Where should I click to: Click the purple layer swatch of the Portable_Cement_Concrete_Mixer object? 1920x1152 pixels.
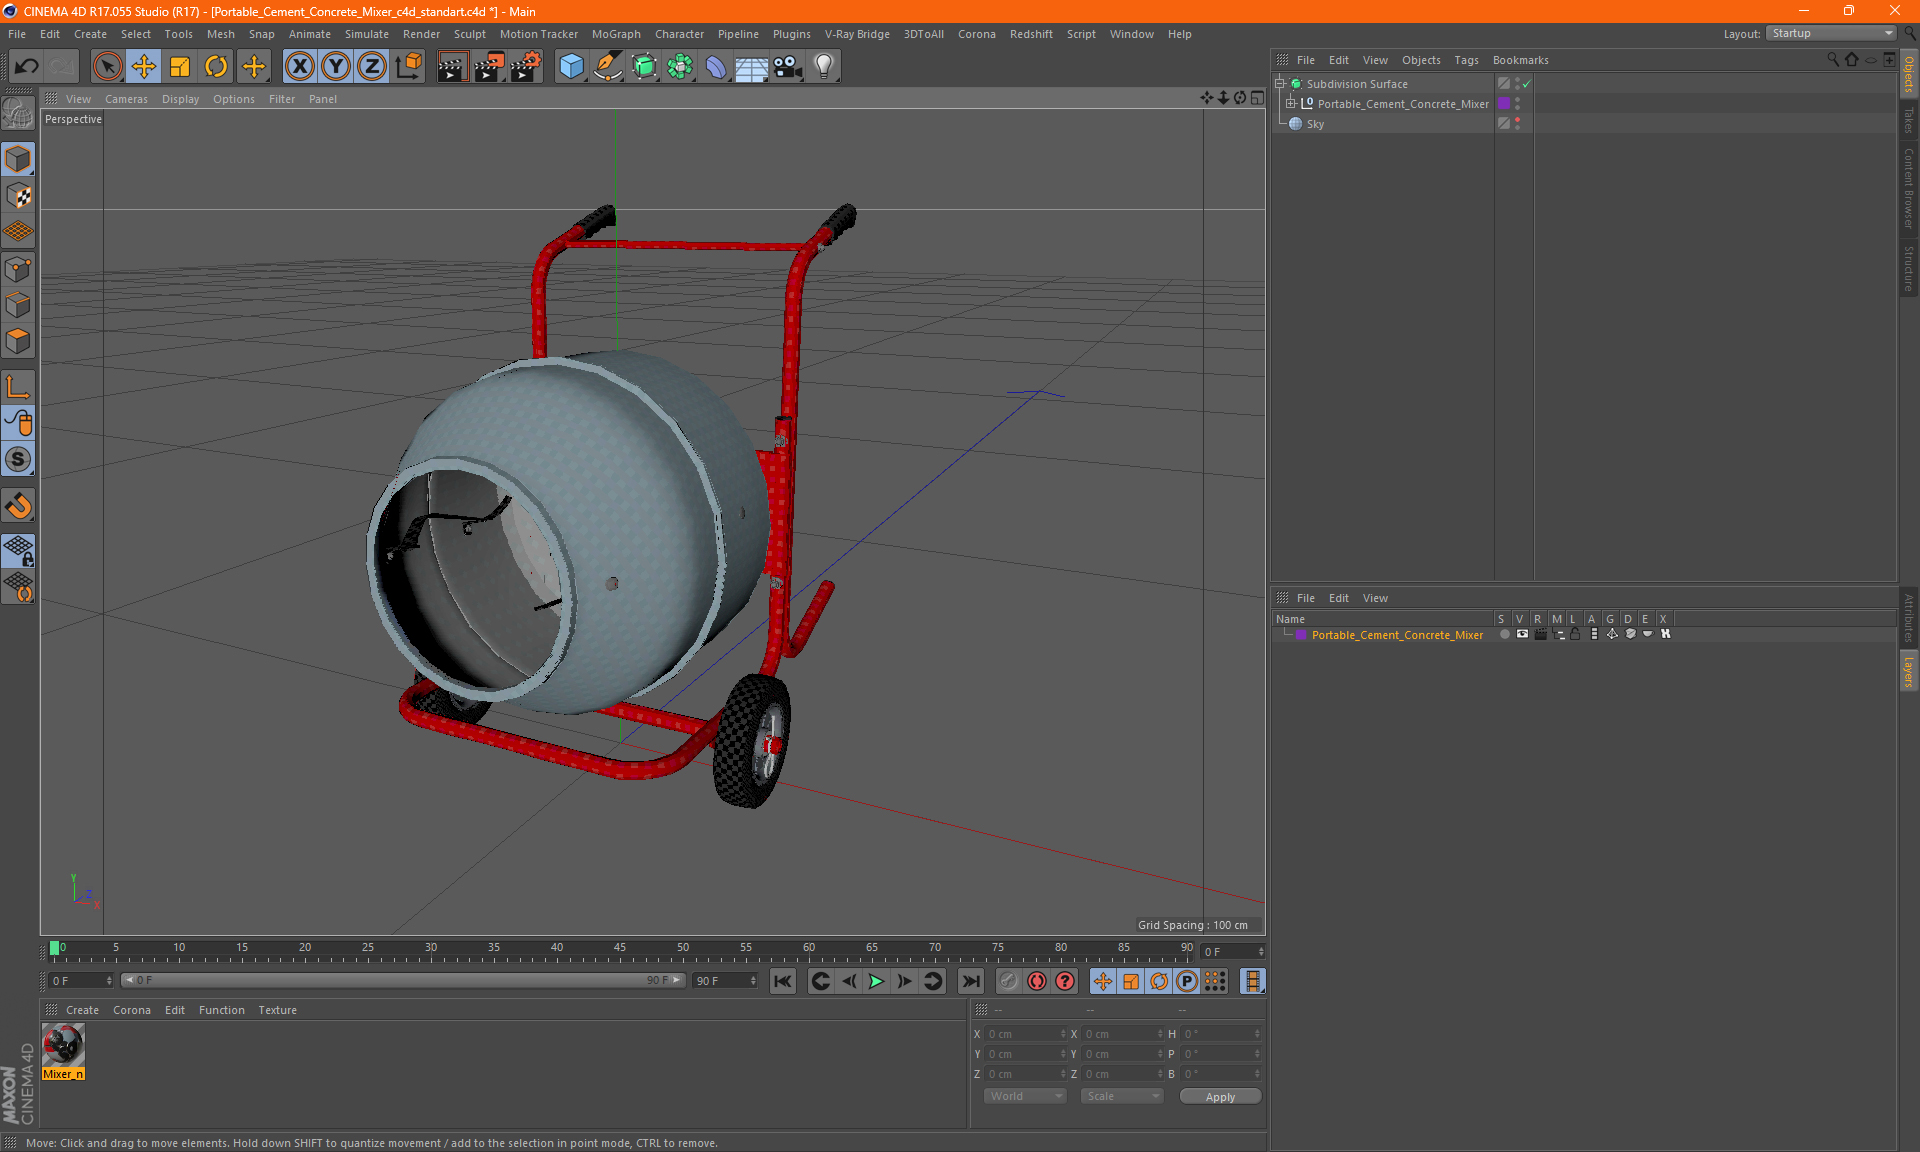pos(1503,104)
